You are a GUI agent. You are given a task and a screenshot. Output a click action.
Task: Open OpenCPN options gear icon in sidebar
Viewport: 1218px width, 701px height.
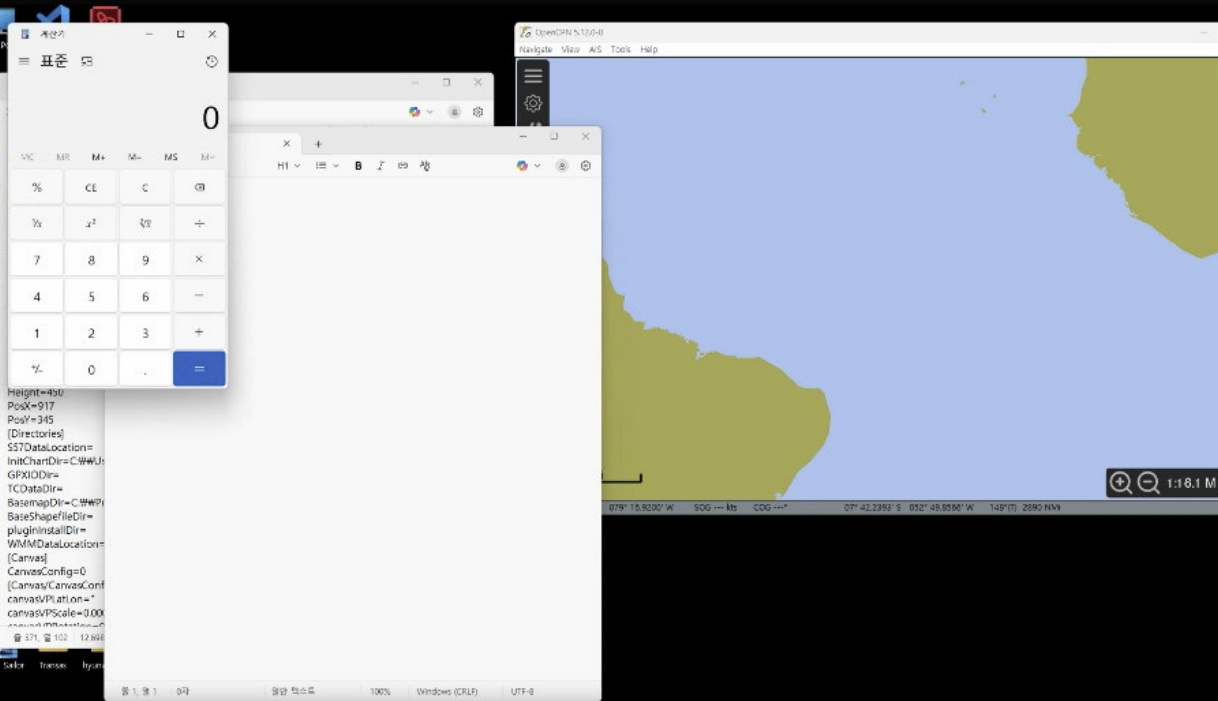click(x=533, y=103)
